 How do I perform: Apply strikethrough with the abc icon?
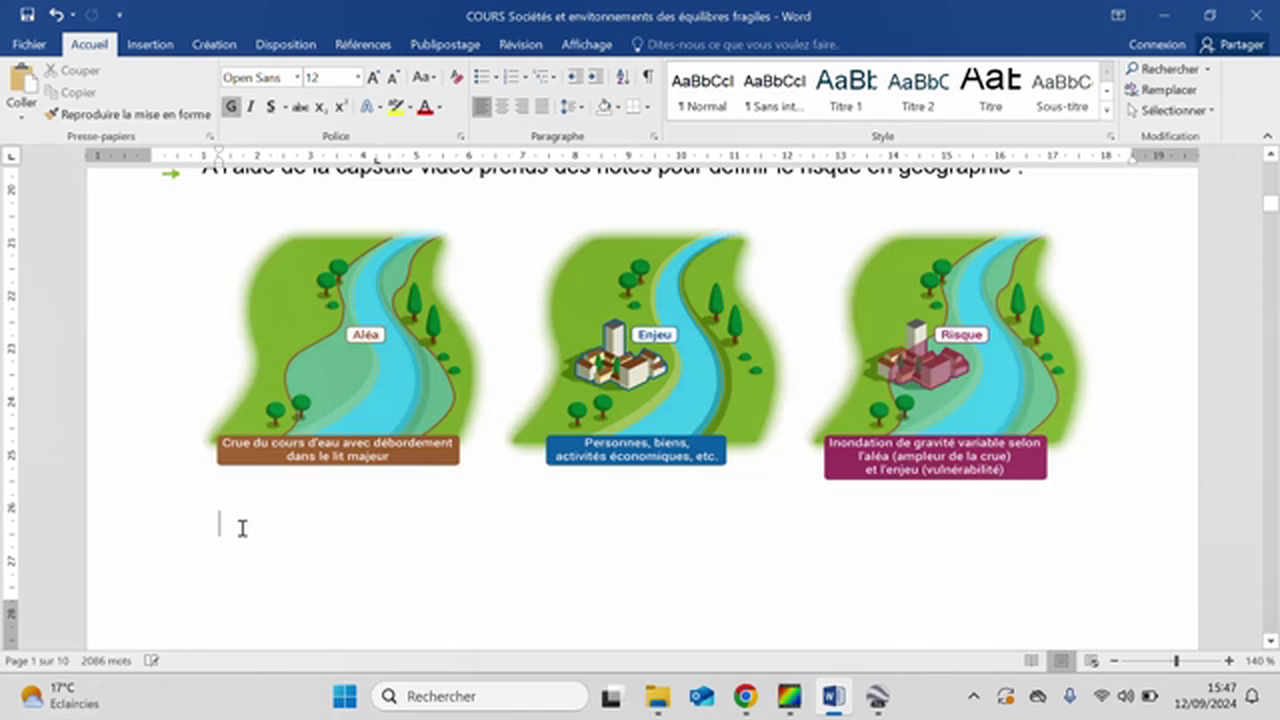click(x=300, y=107)
